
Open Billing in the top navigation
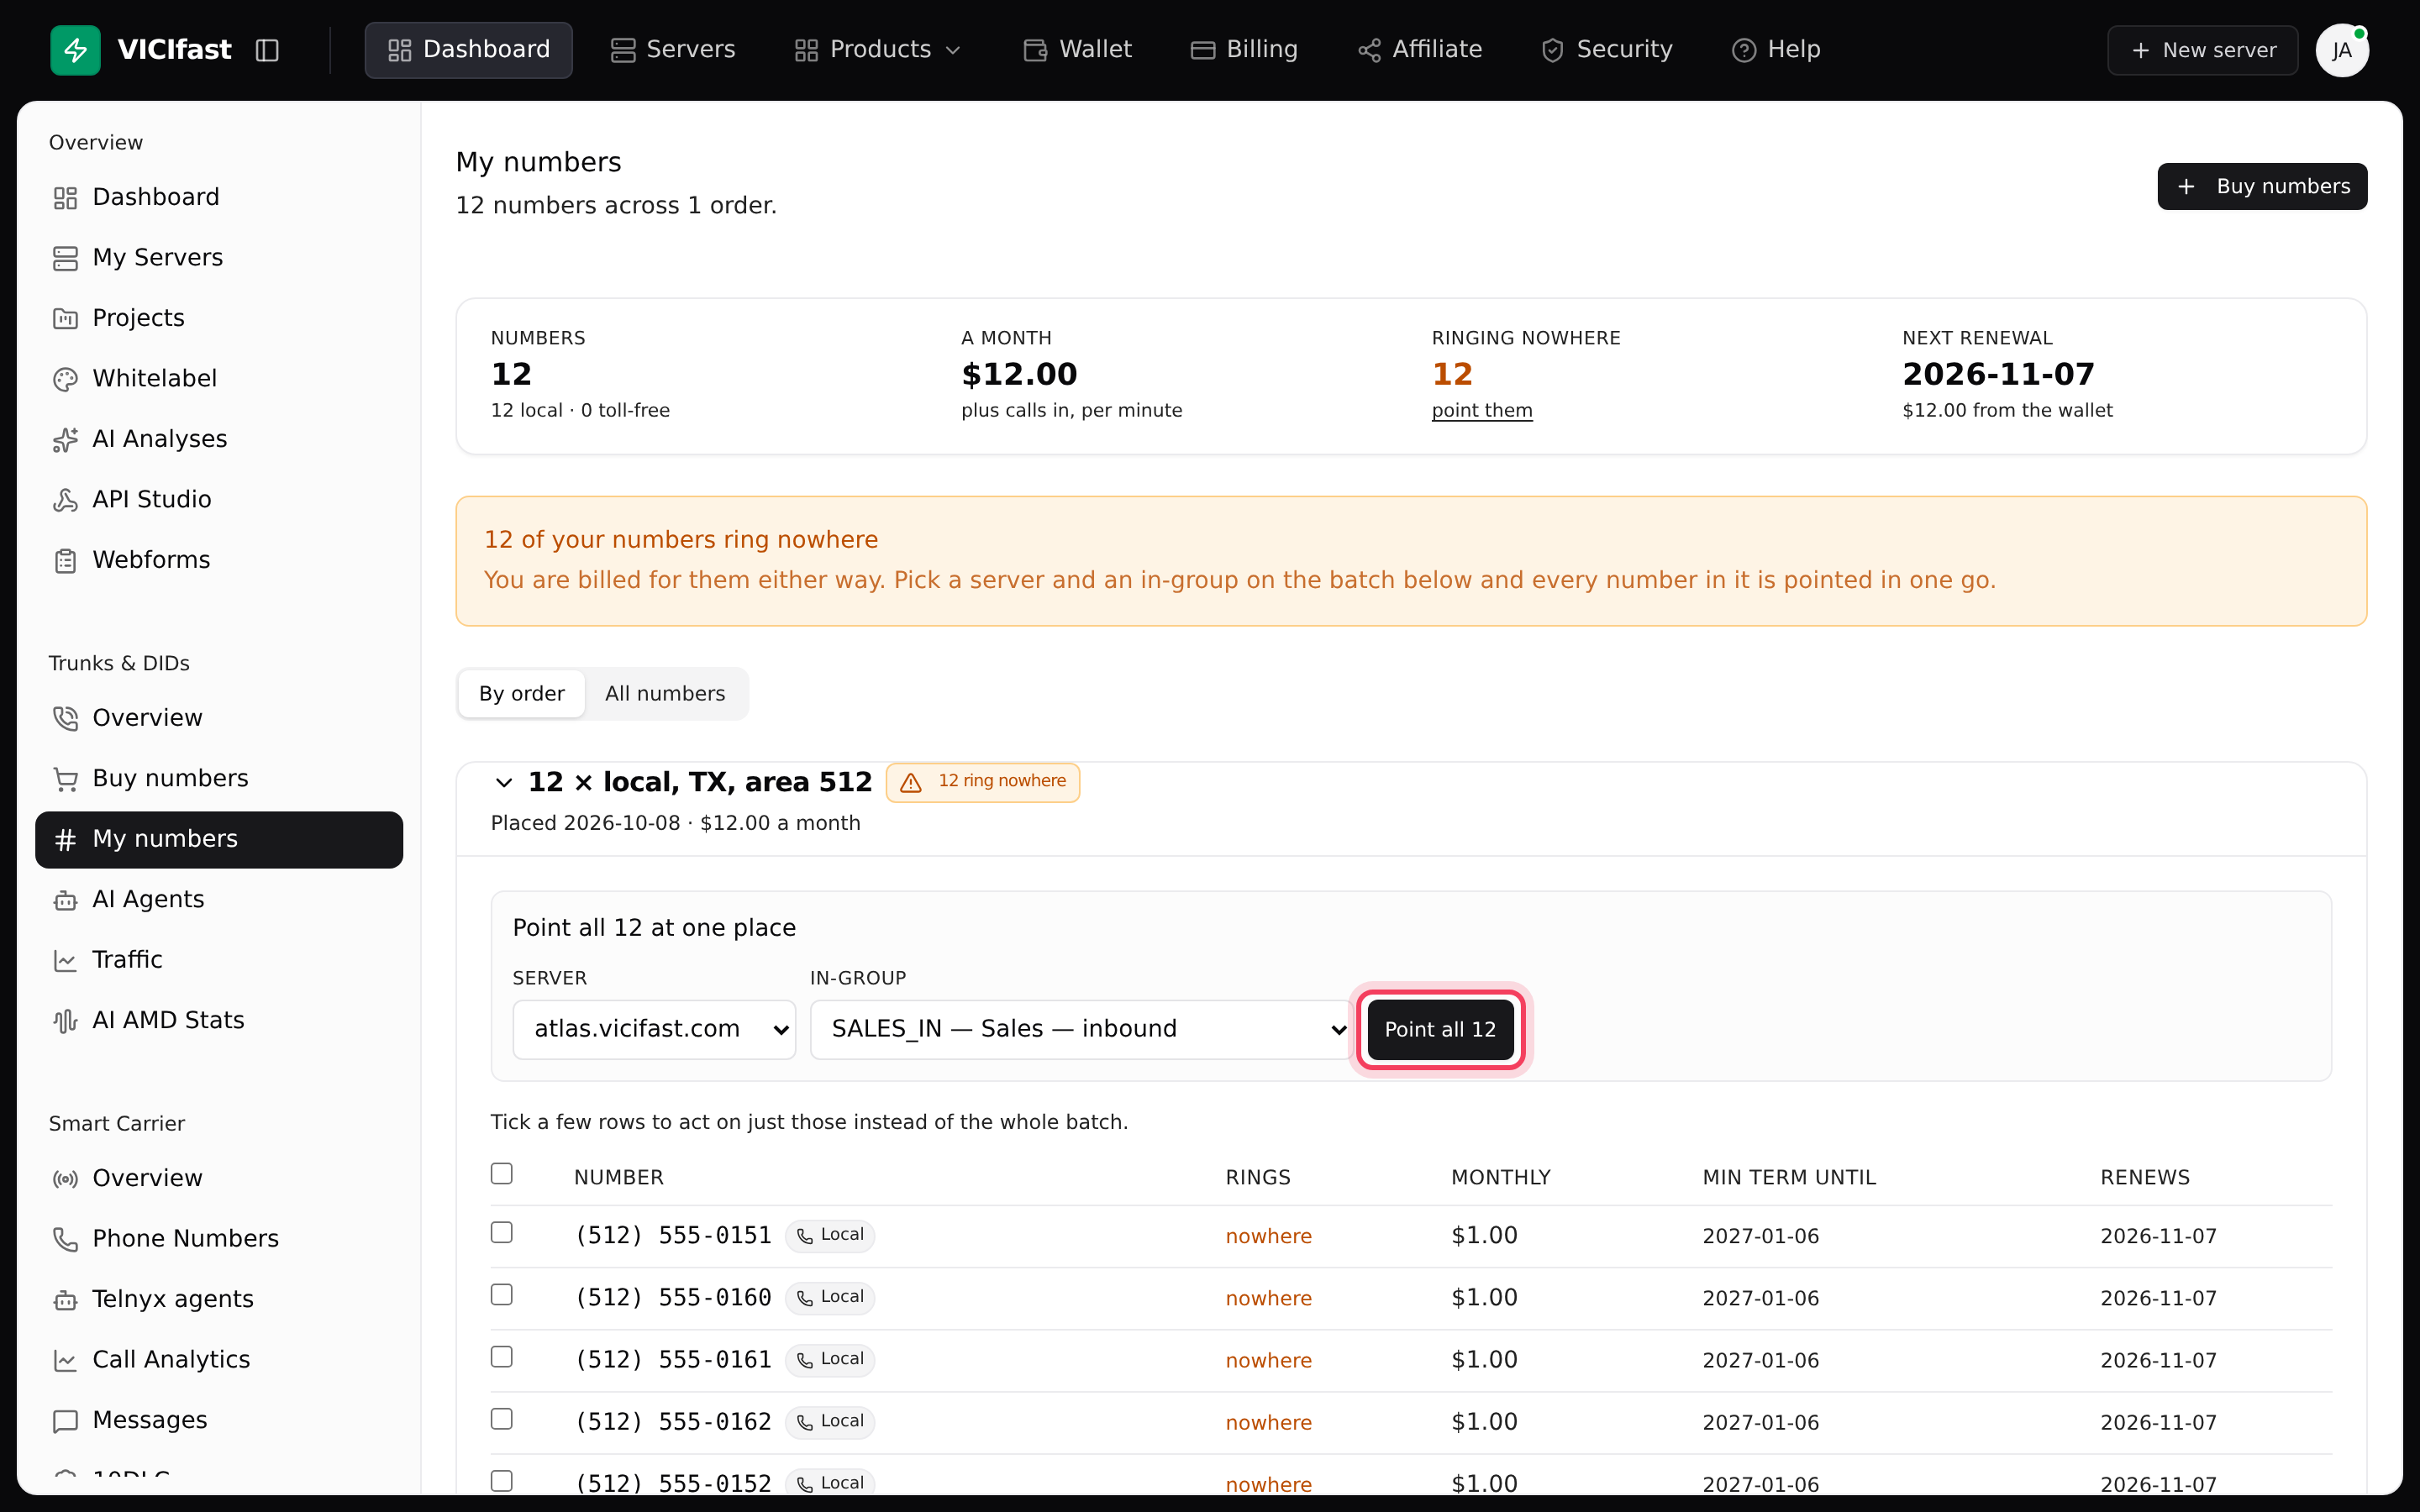pos(1244,50)
